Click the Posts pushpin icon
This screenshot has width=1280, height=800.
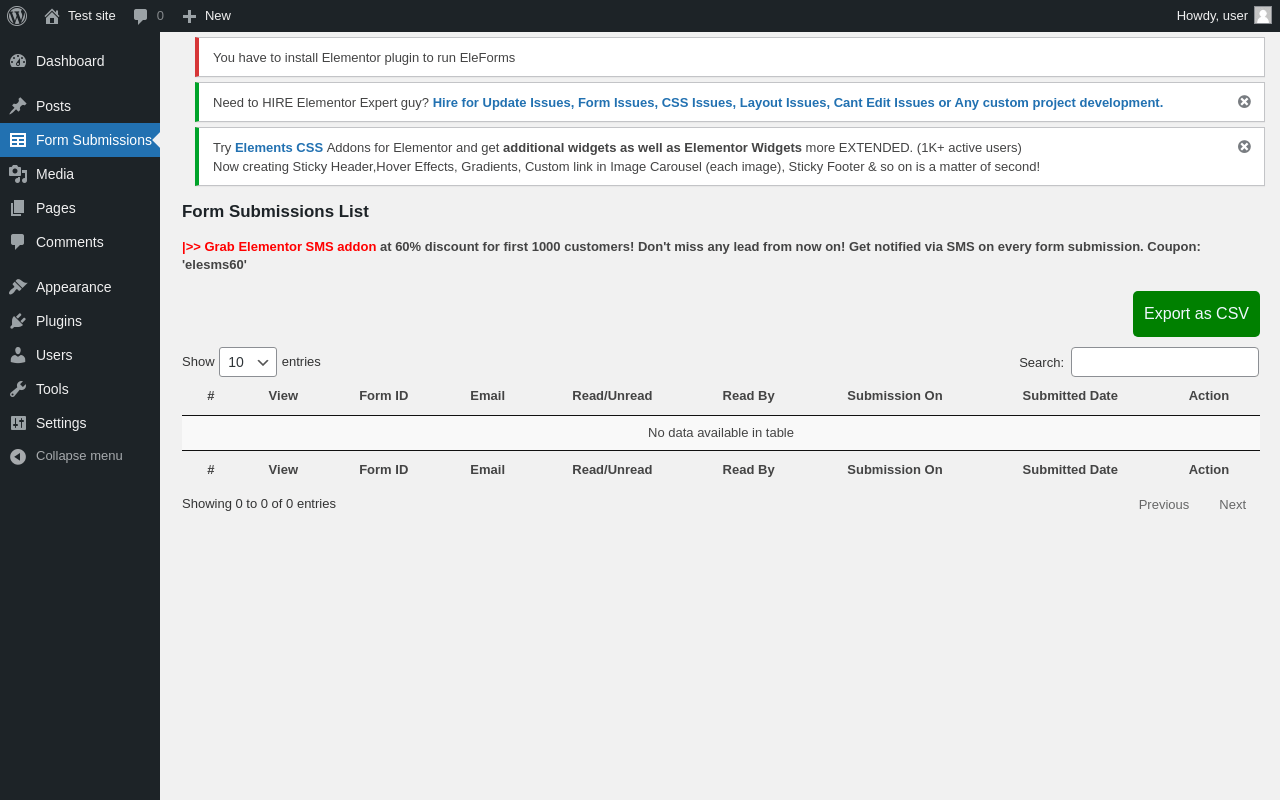(18, 106)
